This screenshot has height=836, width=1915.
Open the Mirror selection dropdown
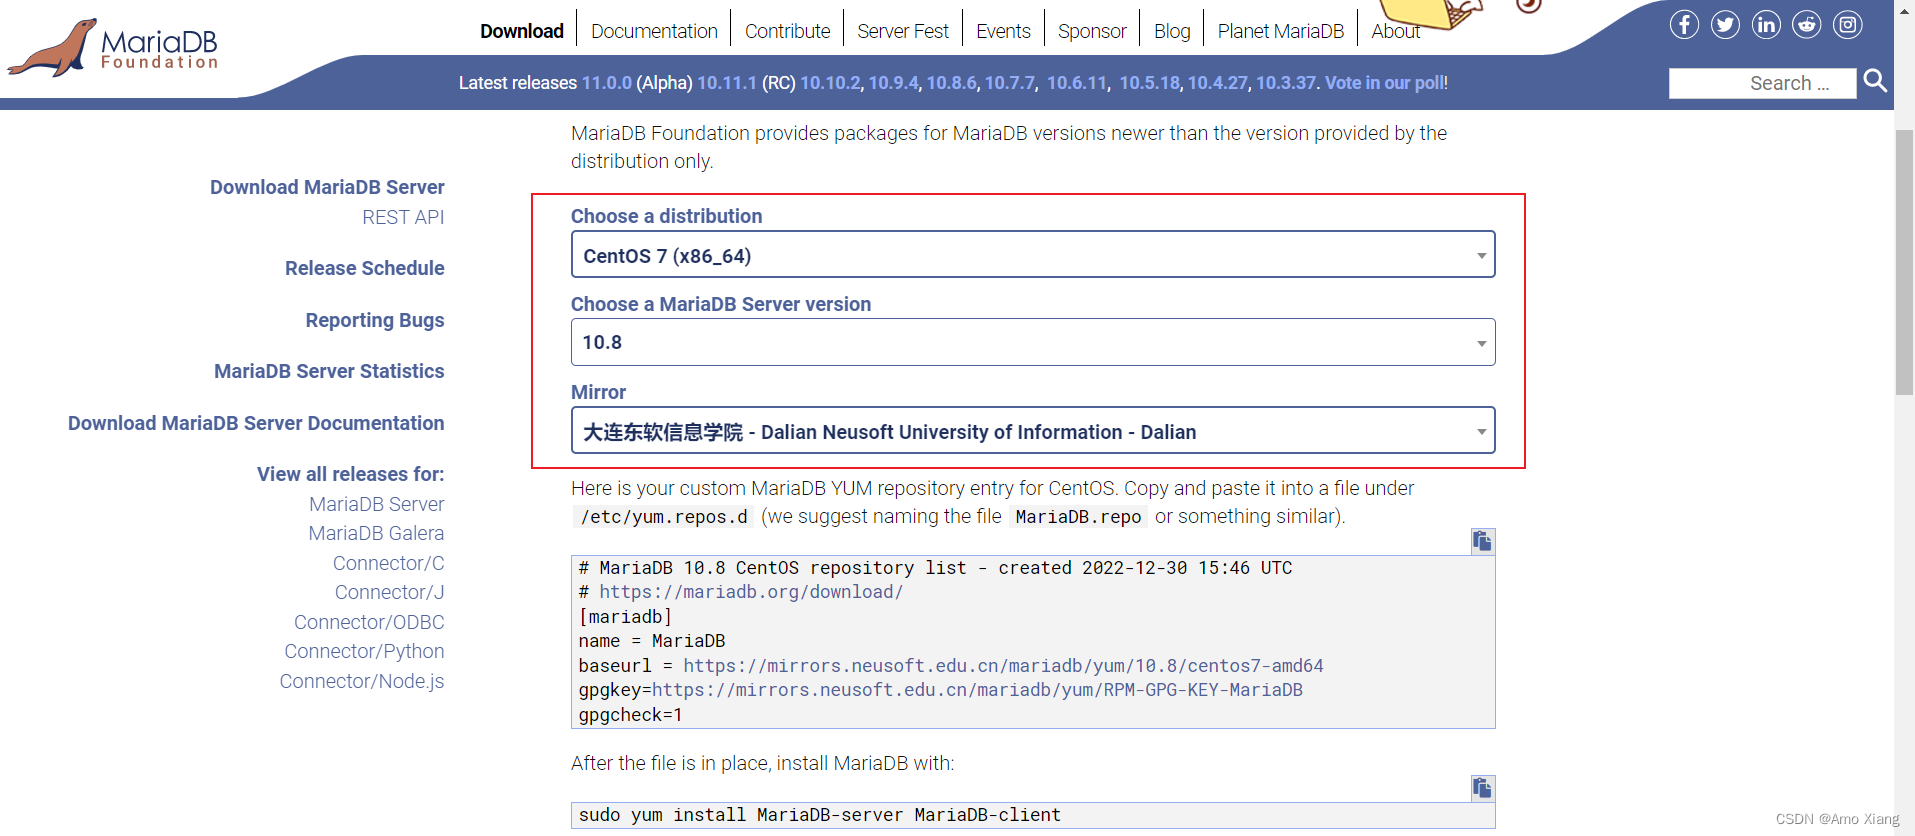pyautogui.click(x=1033, y=431)
